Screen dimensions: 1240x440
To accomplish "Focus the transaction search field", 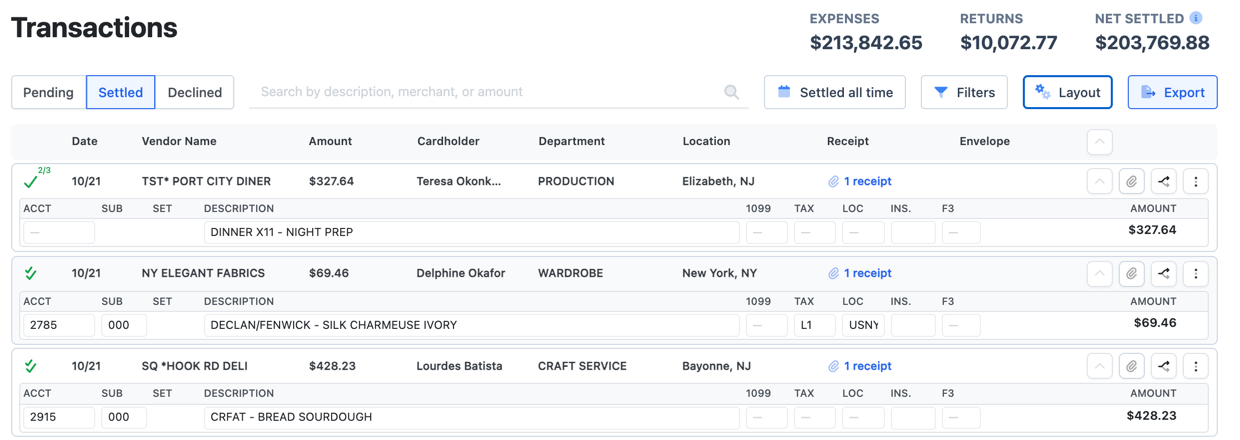I will pyautogui.click(x=498, y=92).
